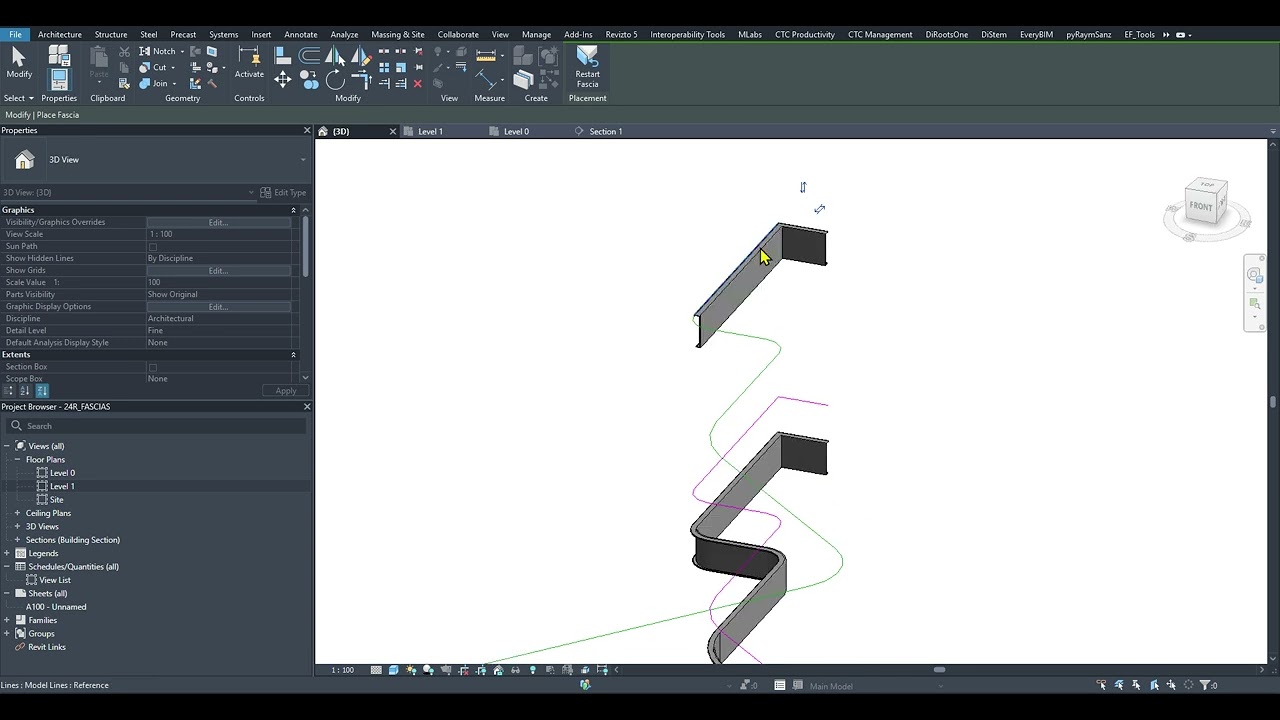Close the Project Browser panel

point(306,407)
